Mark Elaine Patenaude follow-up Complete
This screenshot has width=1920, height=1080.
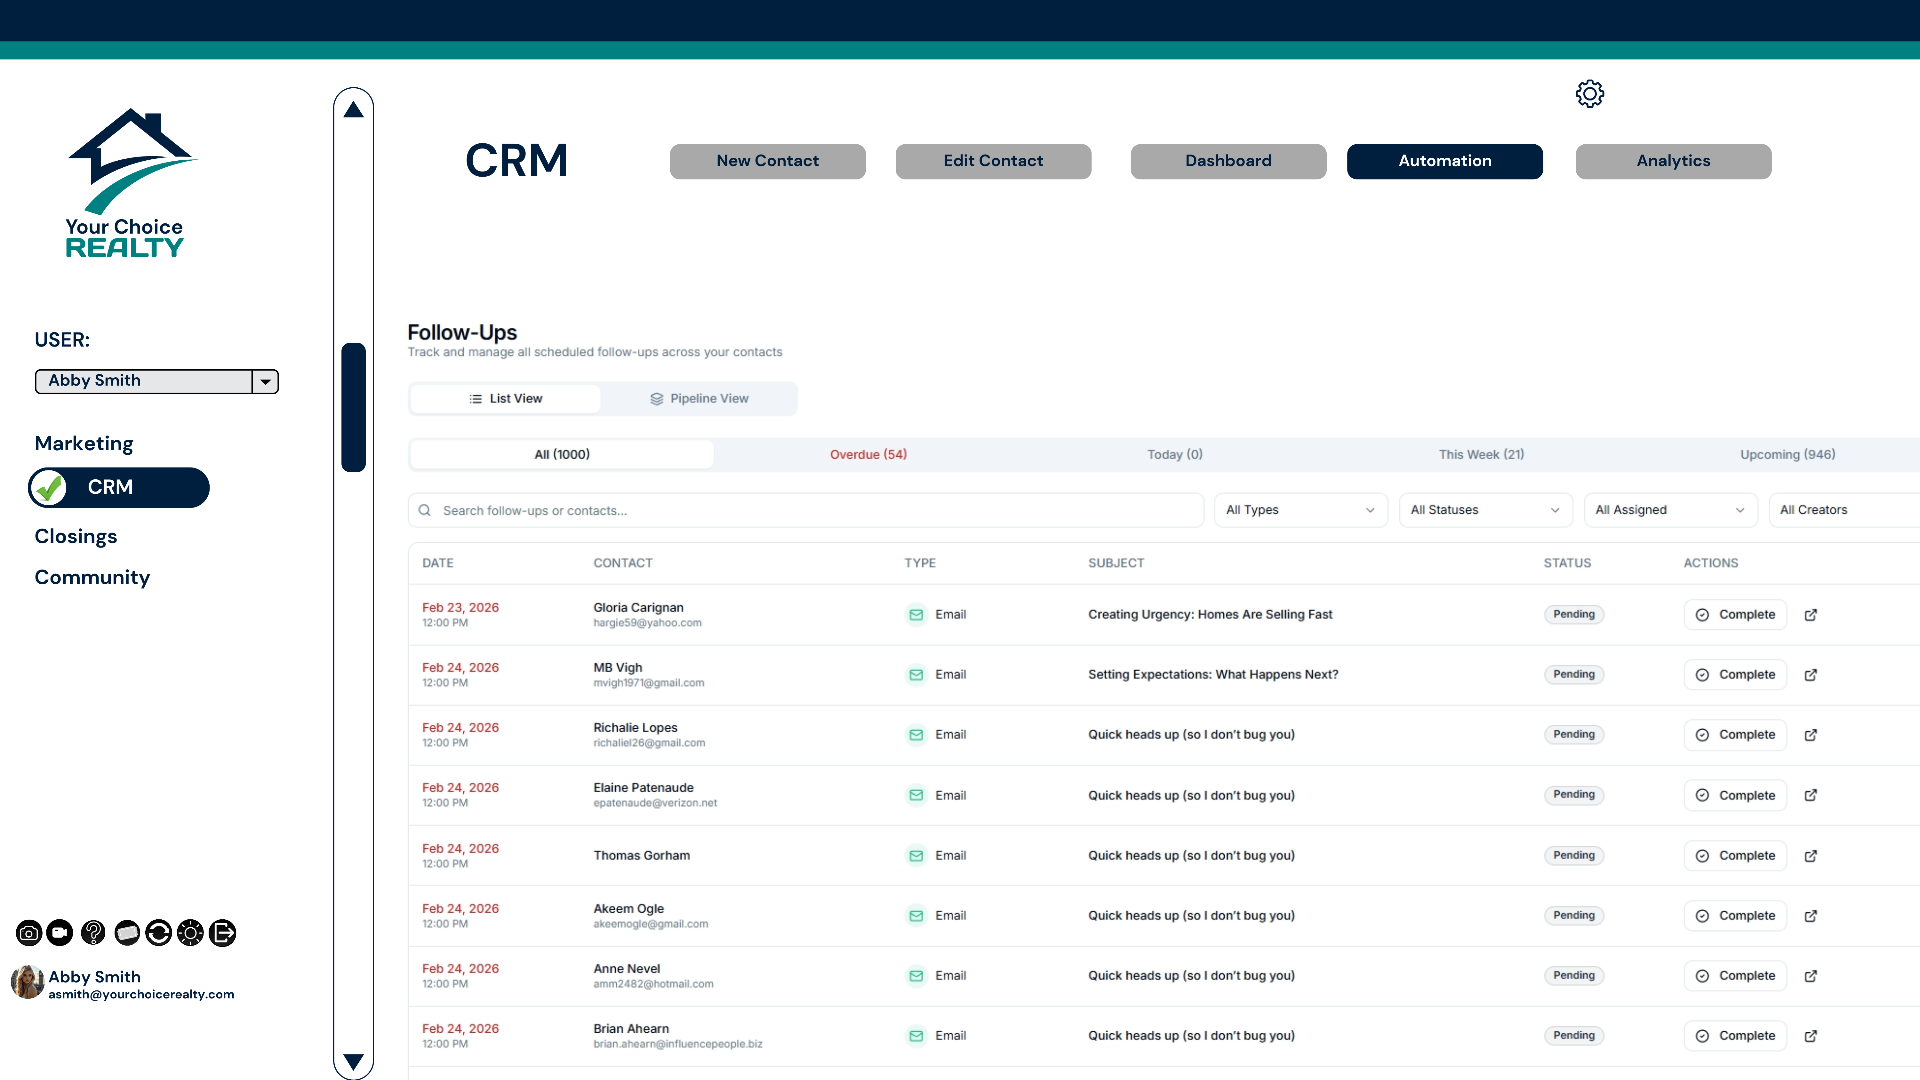(x=1735, y=795)
